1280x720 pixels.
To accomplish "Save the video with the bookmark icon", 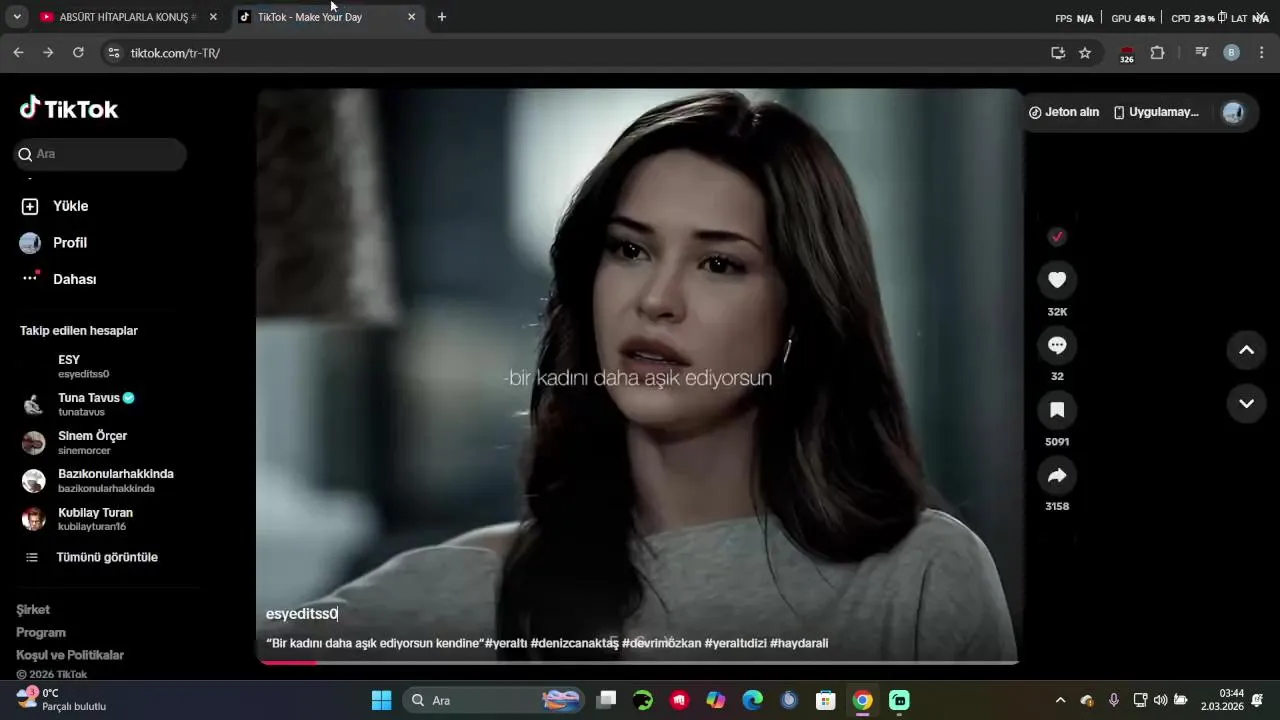I will click(x=1057, y=410).
